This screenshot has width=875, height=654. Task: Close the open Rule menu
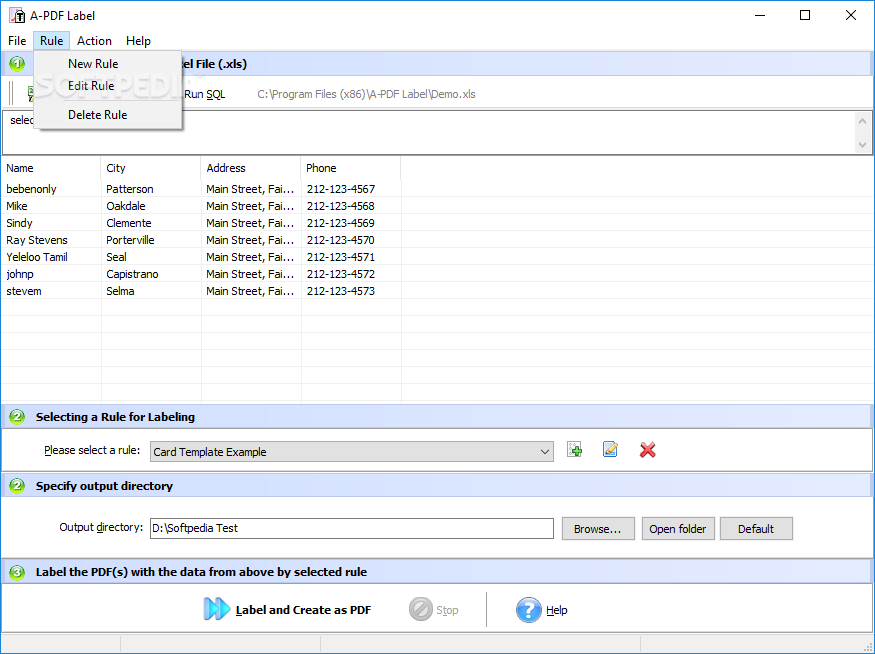51,41
